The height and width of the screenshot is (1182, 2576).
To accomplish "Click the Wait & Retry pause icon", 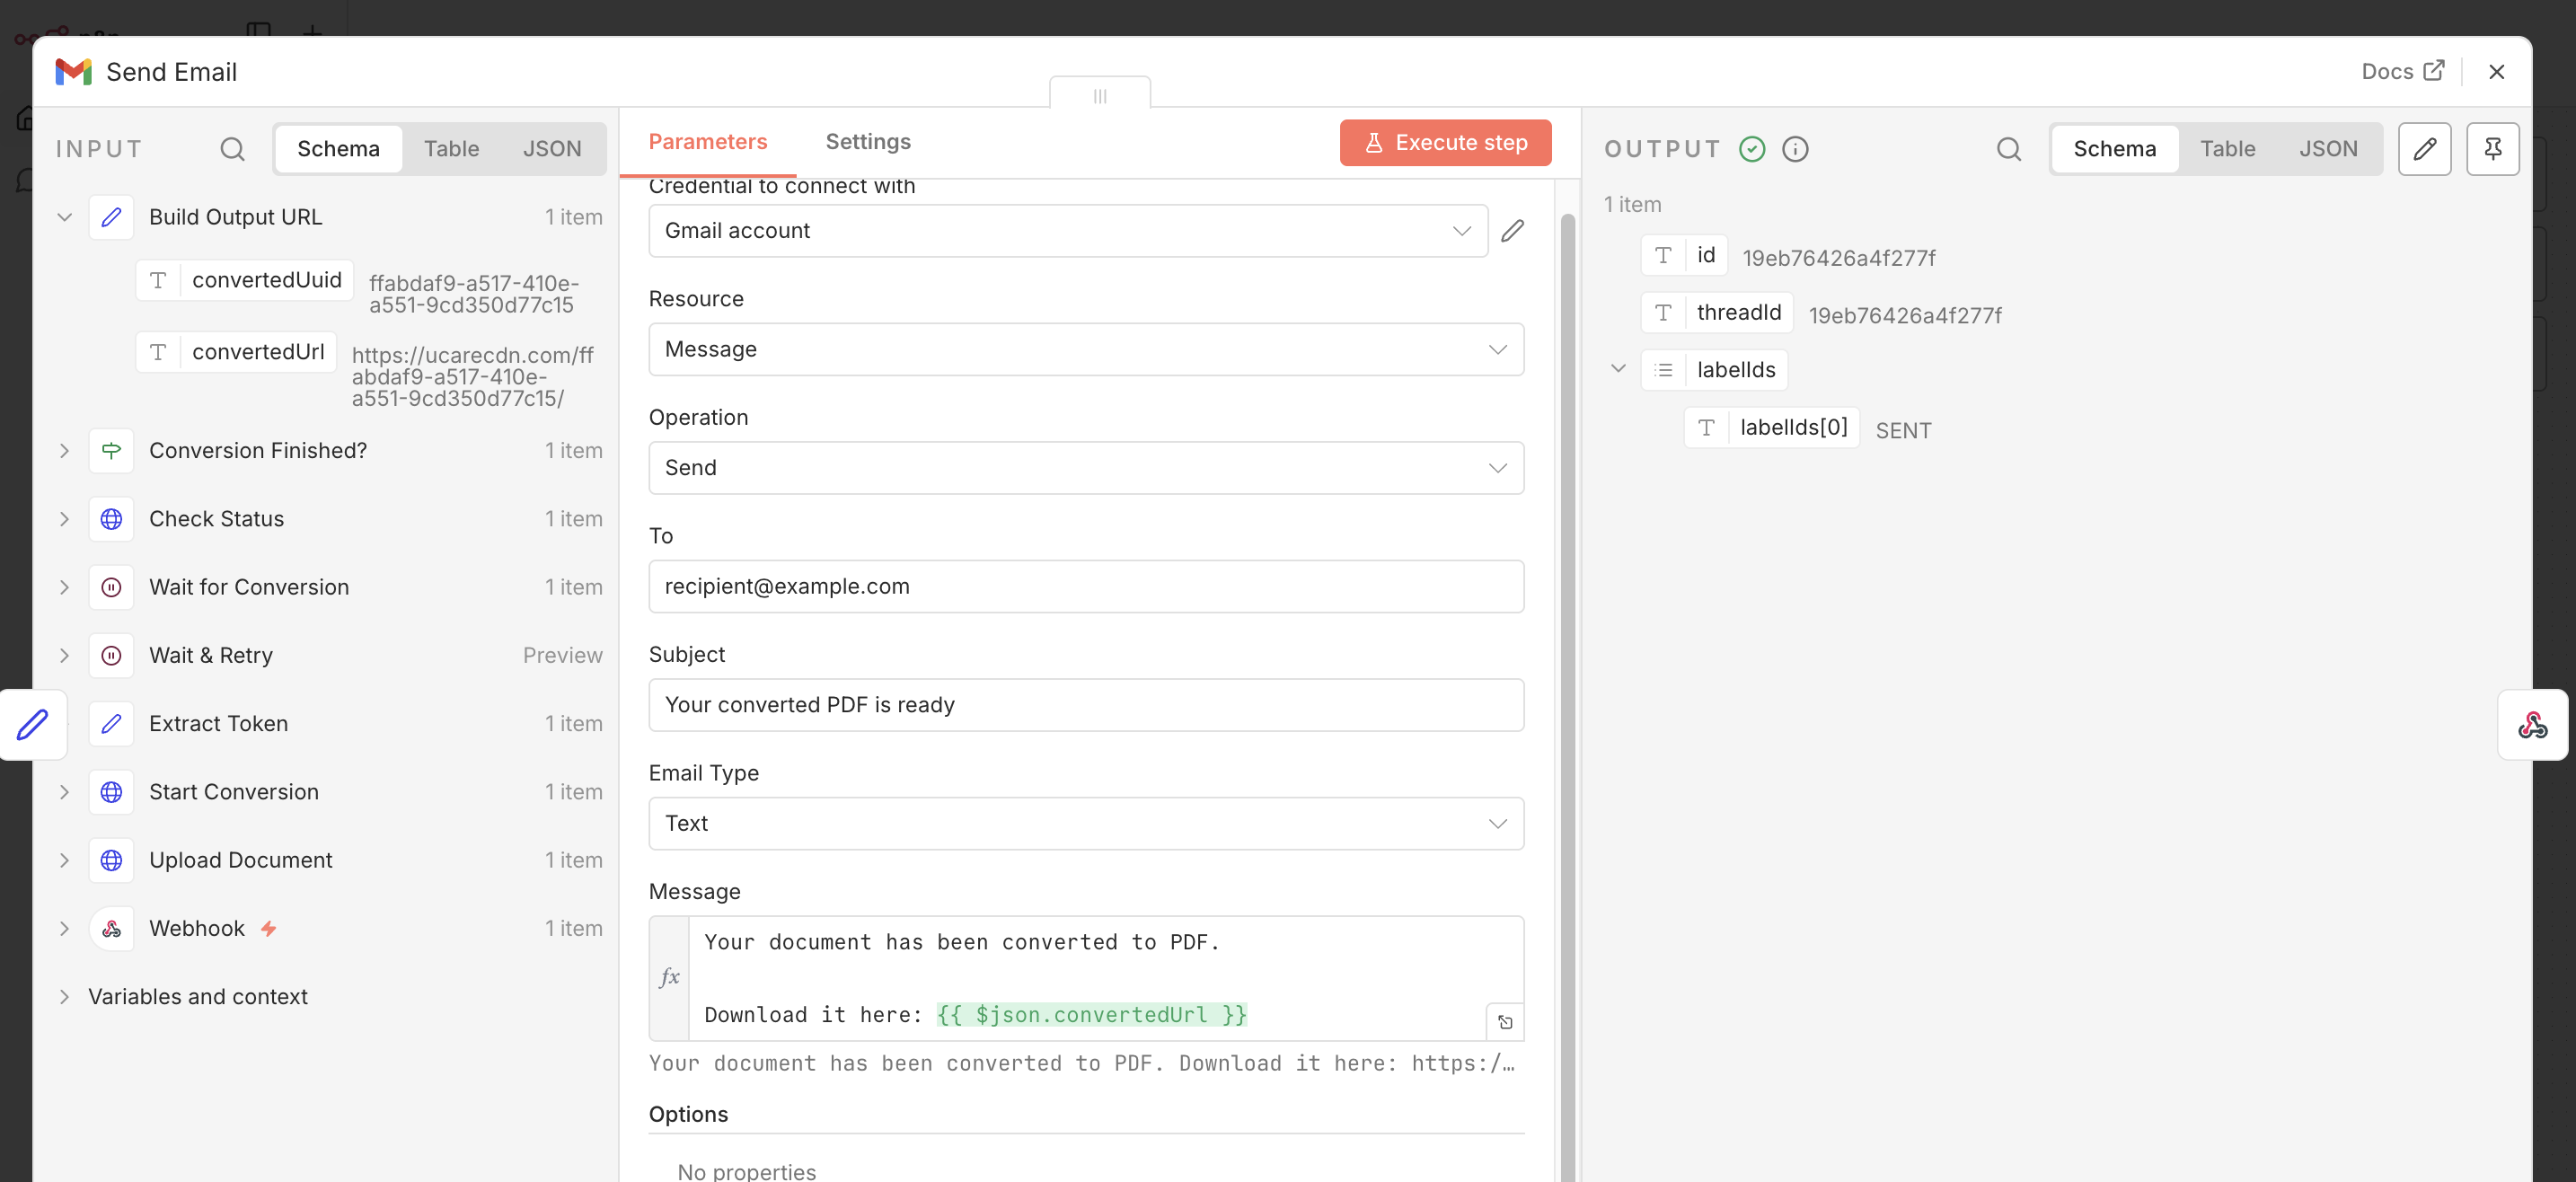I will click(111, 655).
